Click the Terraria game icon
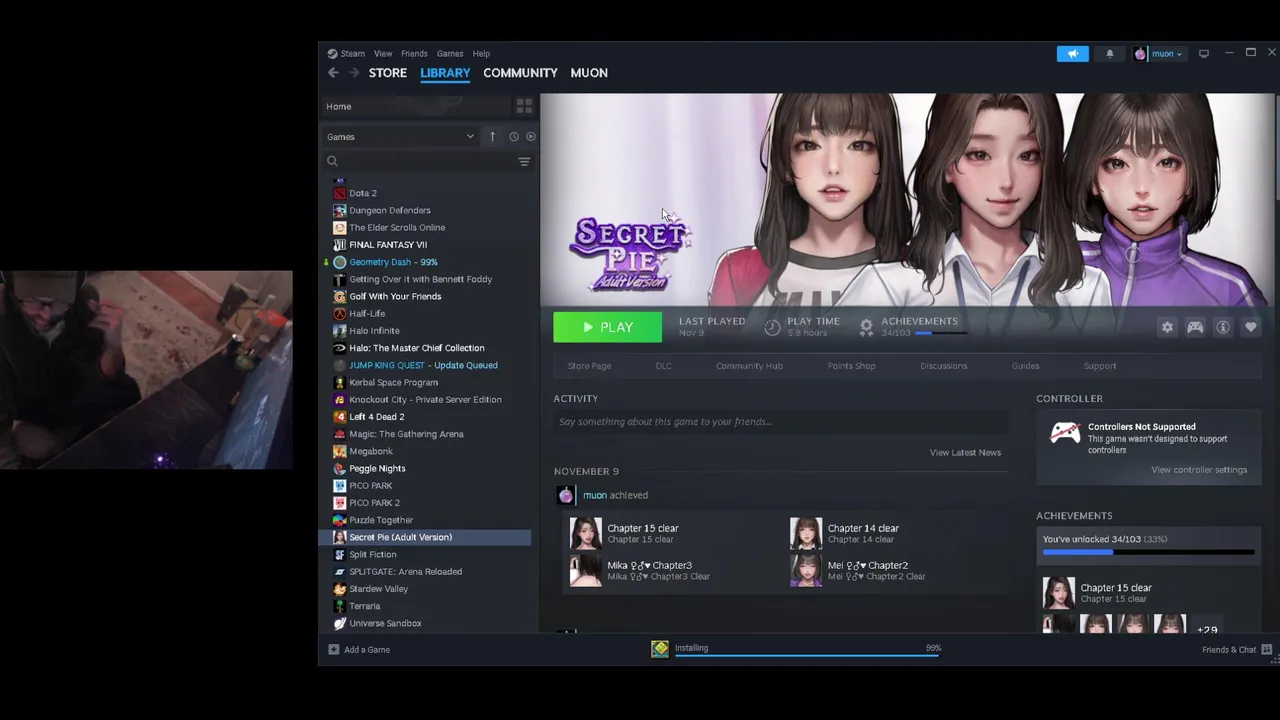Image resolution: width=1280 pixels, height=720 pixels. point(340,606)
